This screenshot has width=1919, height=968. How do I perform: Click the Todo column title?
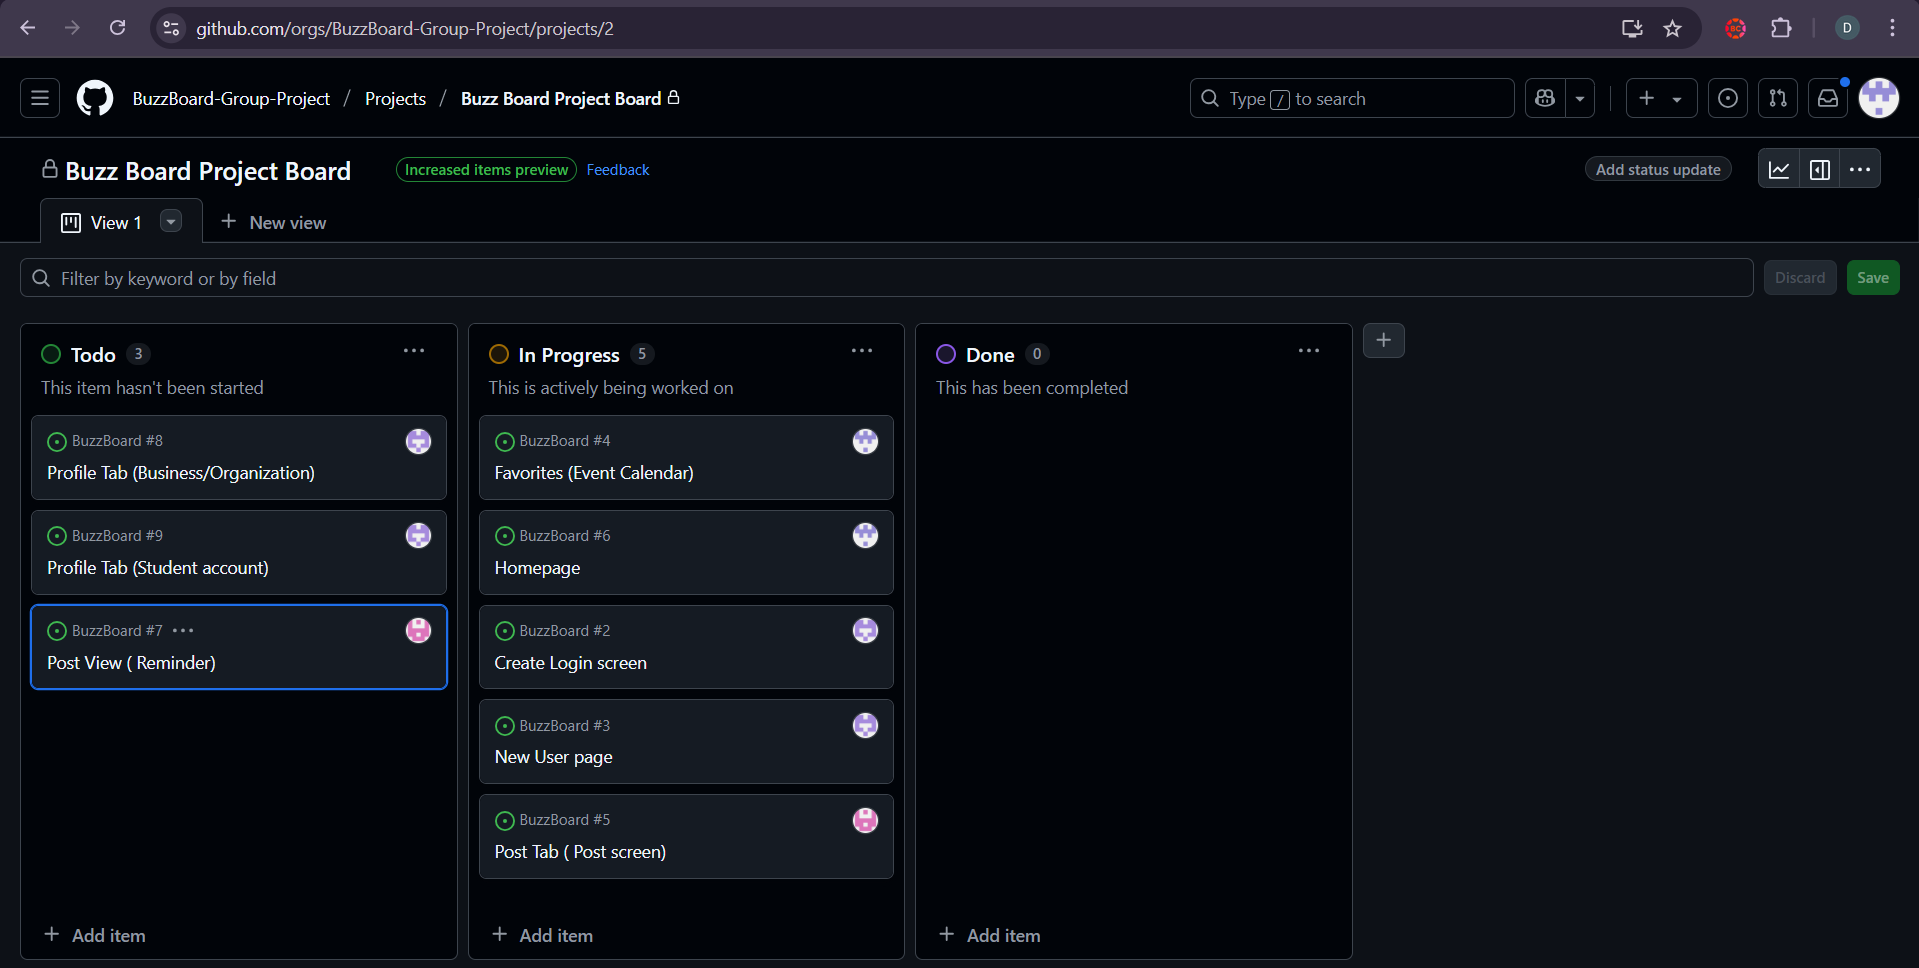click(93, 355)
